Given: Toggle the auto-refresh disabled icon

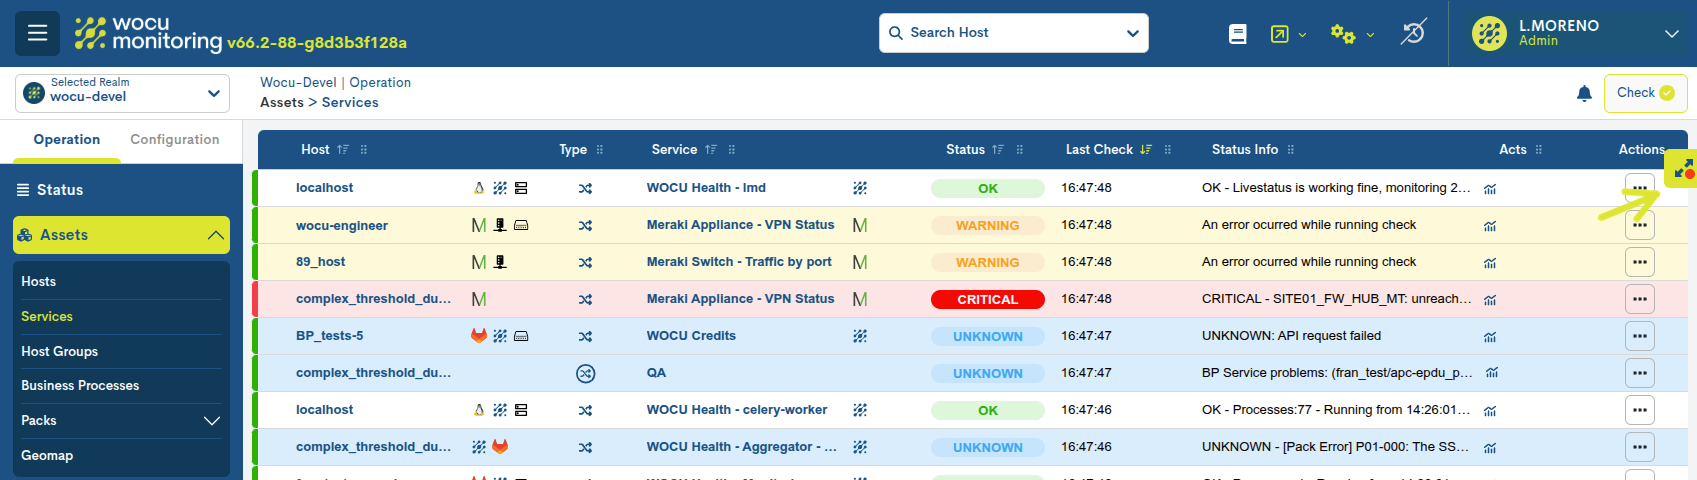Looking at the screenshot, I should [x=1413, y=33].
